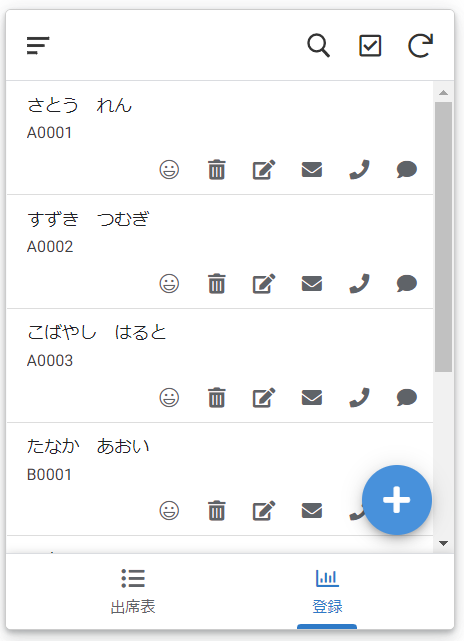Switch to the 出席表 tab

pos(133,592)
